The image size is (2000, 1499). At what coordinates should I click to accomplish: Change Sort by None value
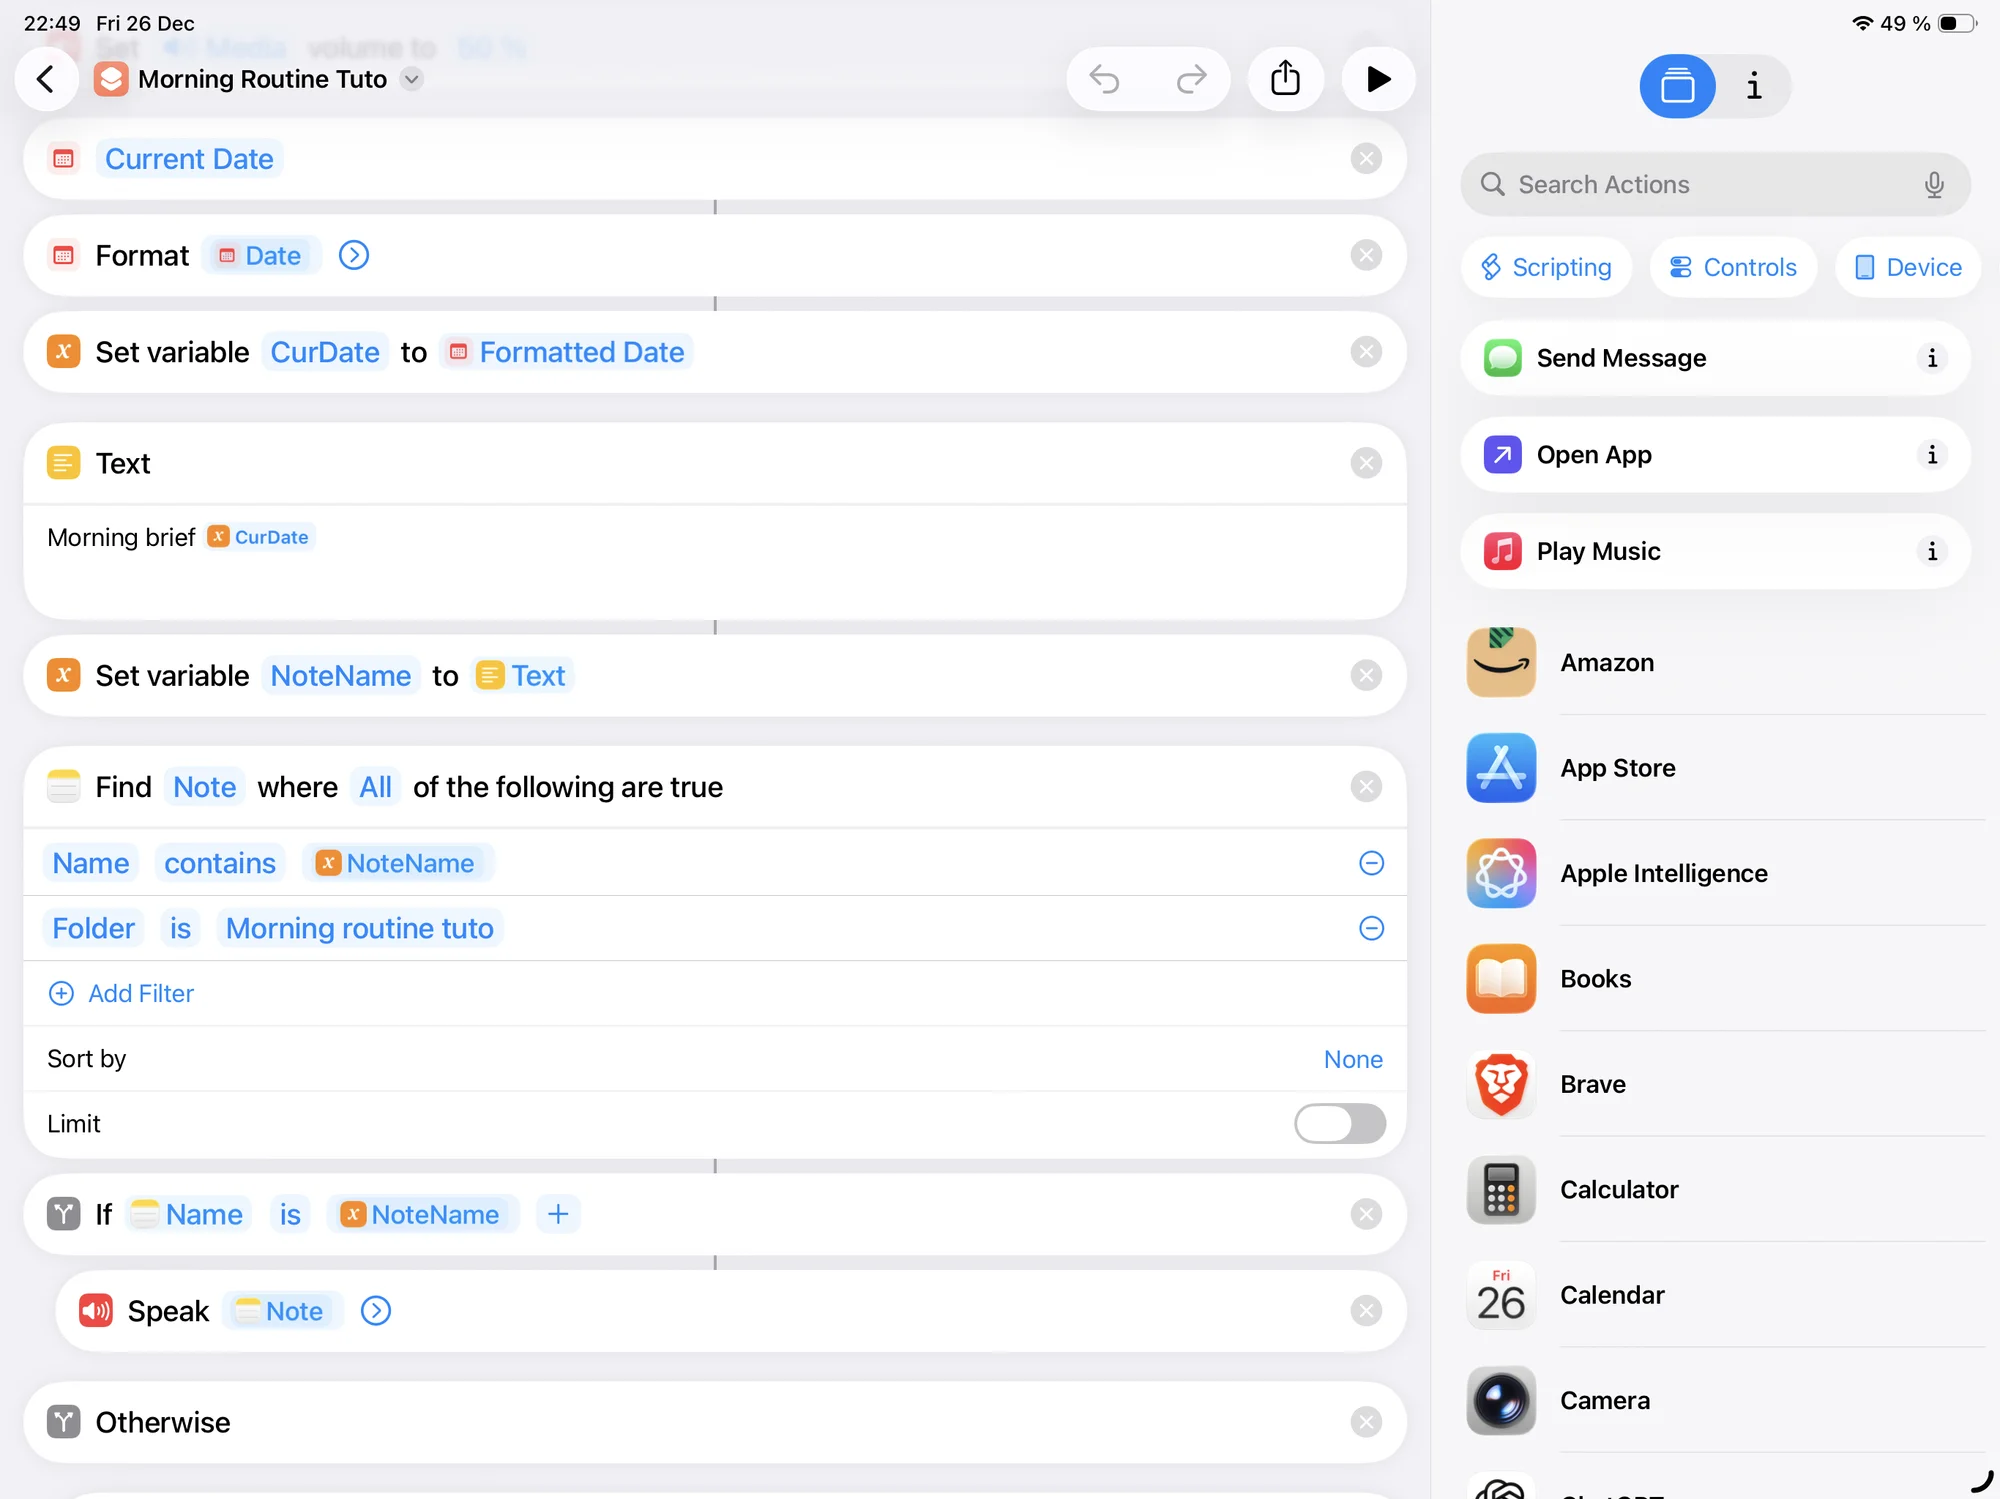tap(1352, 1059)
